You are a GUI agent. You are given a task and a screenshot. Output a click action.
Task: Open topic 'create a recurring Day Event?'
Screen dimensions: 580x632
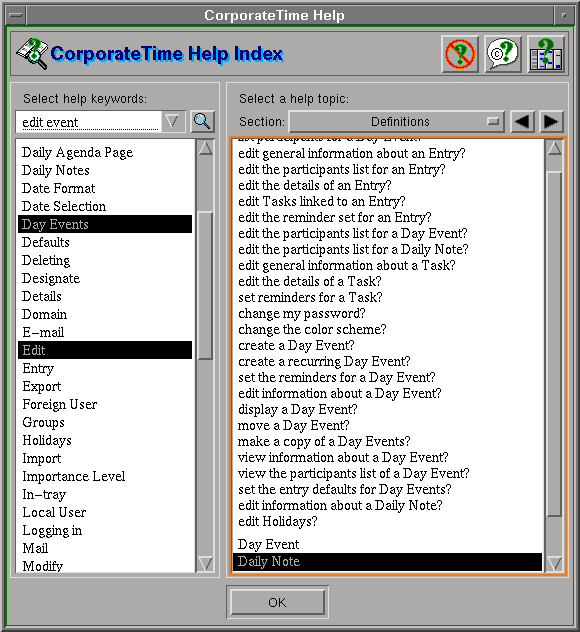click(x=324, y=361)
